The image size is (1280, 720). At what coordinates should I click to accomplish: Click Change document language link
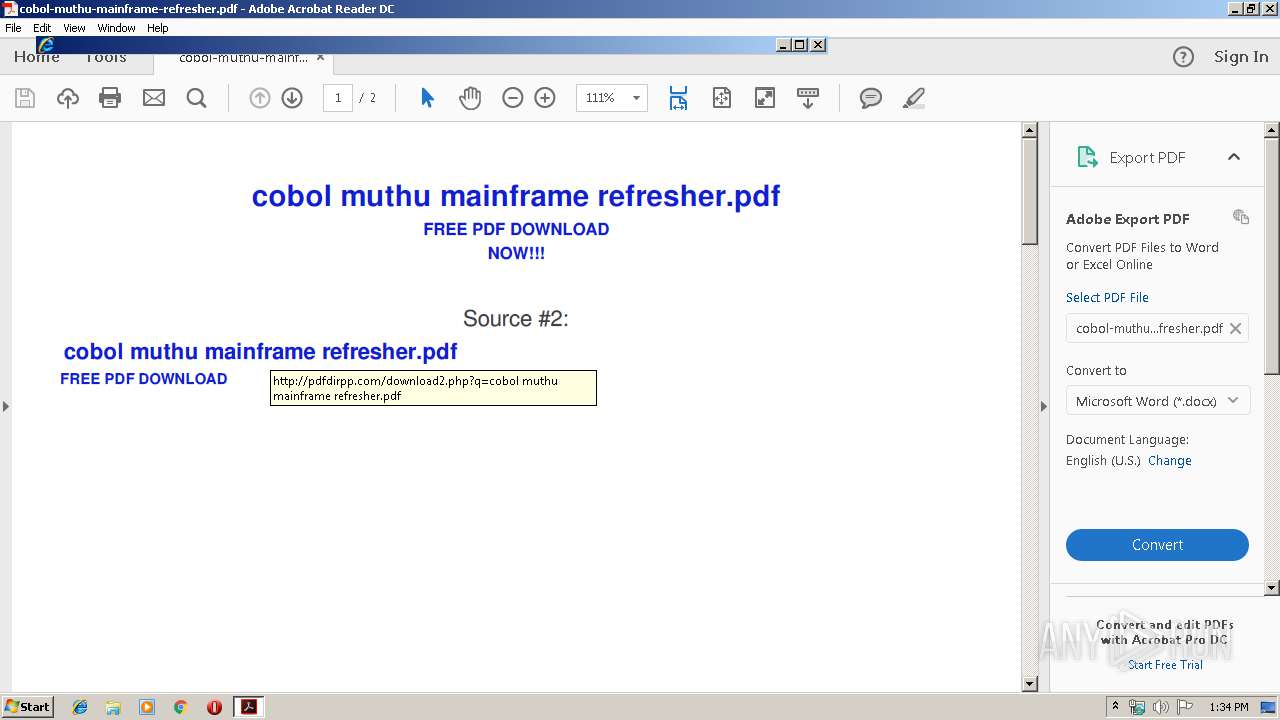point(1170,461)
